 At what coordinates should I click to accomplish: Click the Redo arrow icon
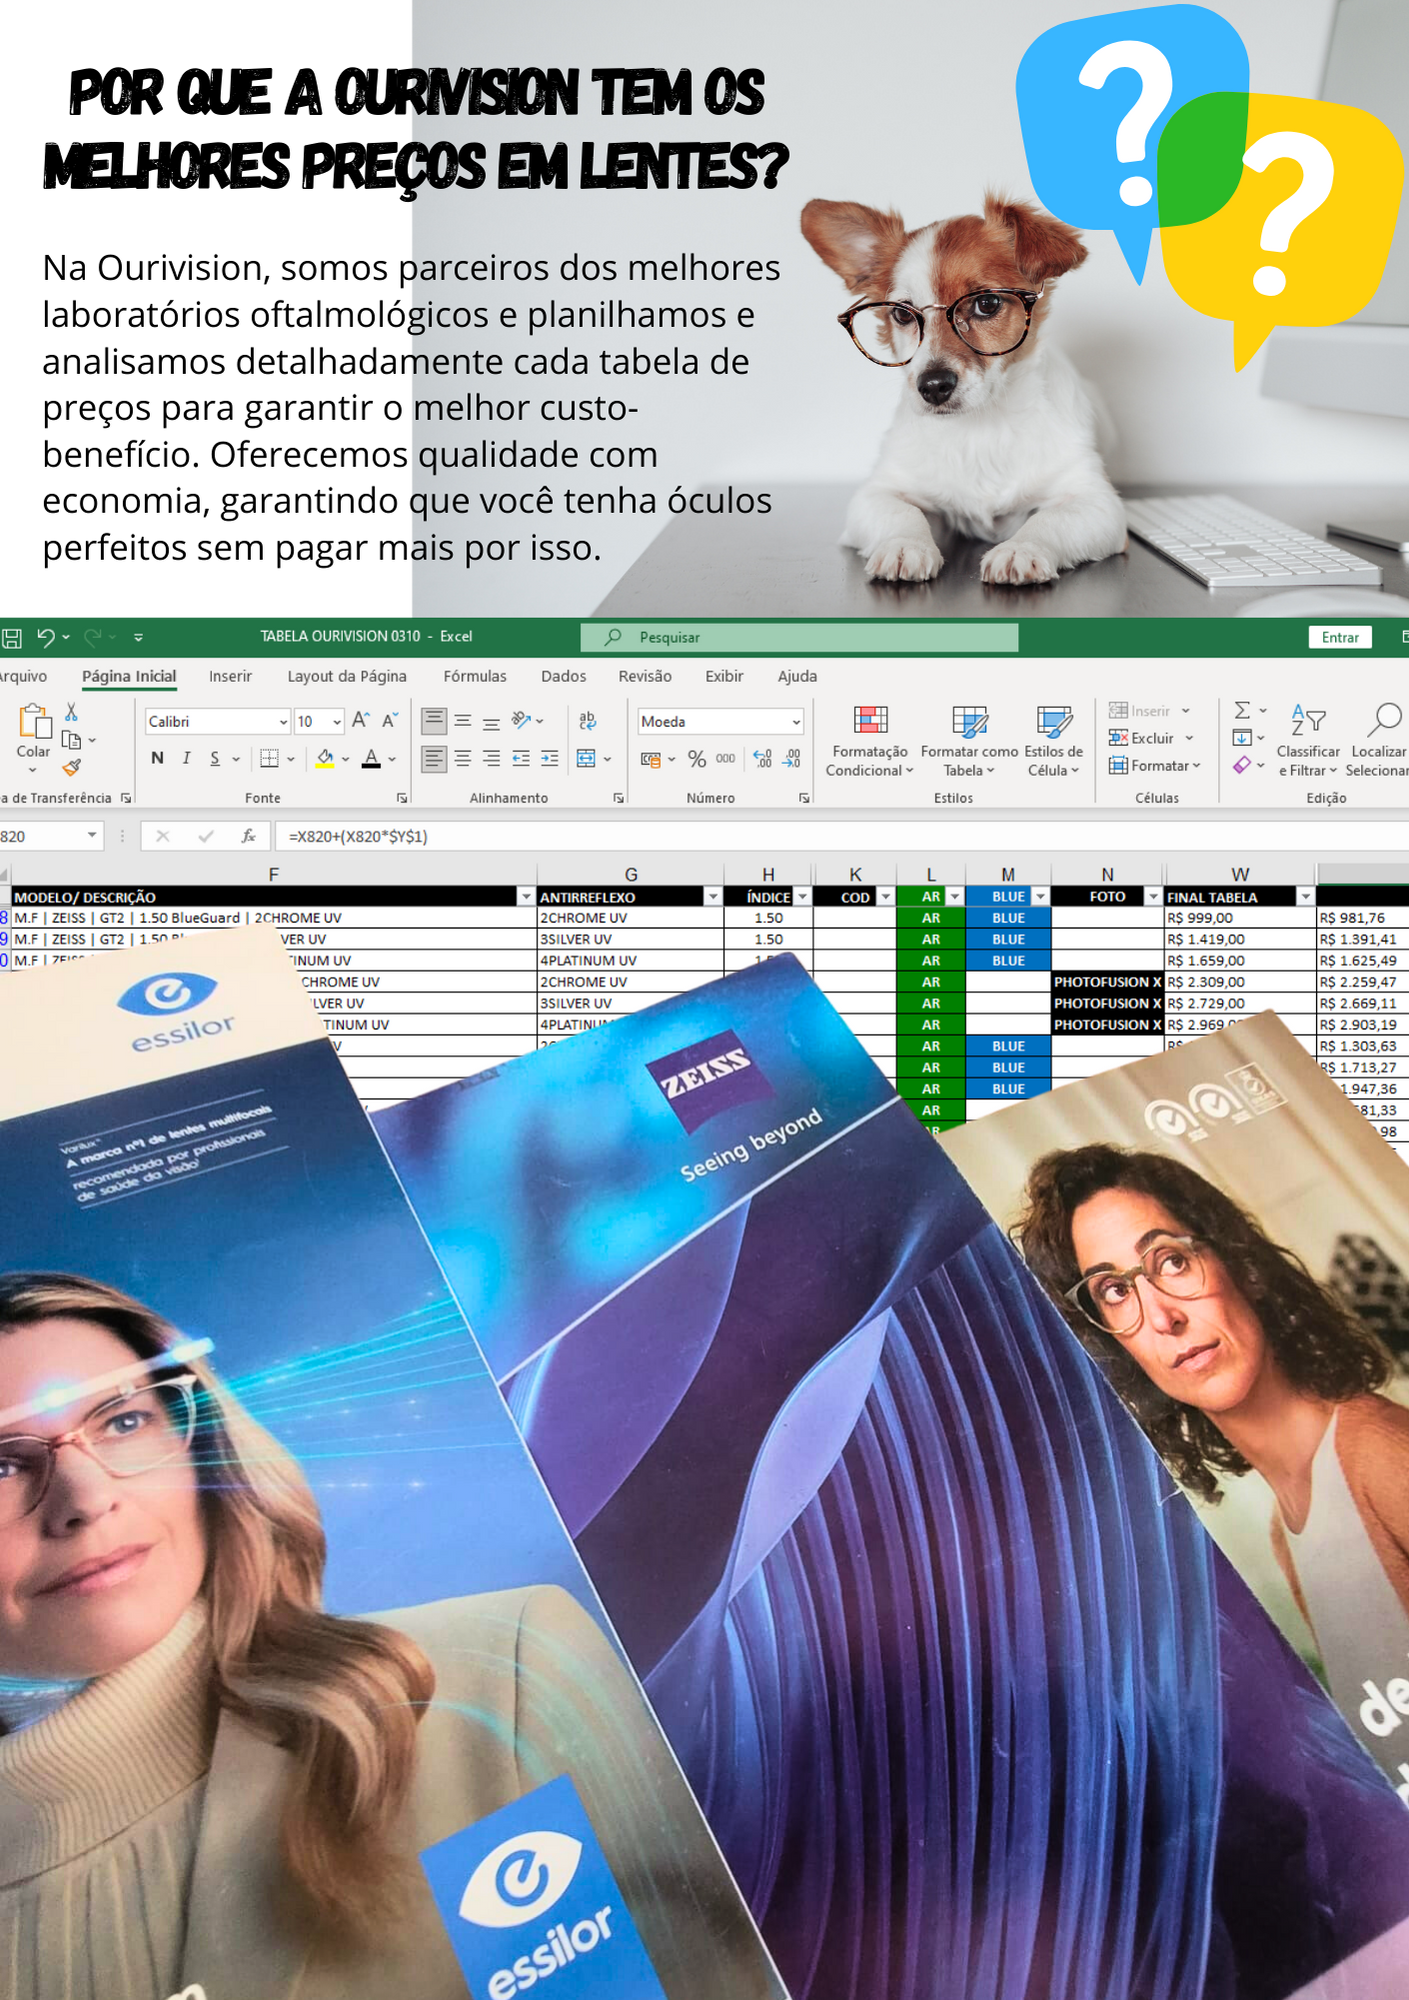point(93,637)
